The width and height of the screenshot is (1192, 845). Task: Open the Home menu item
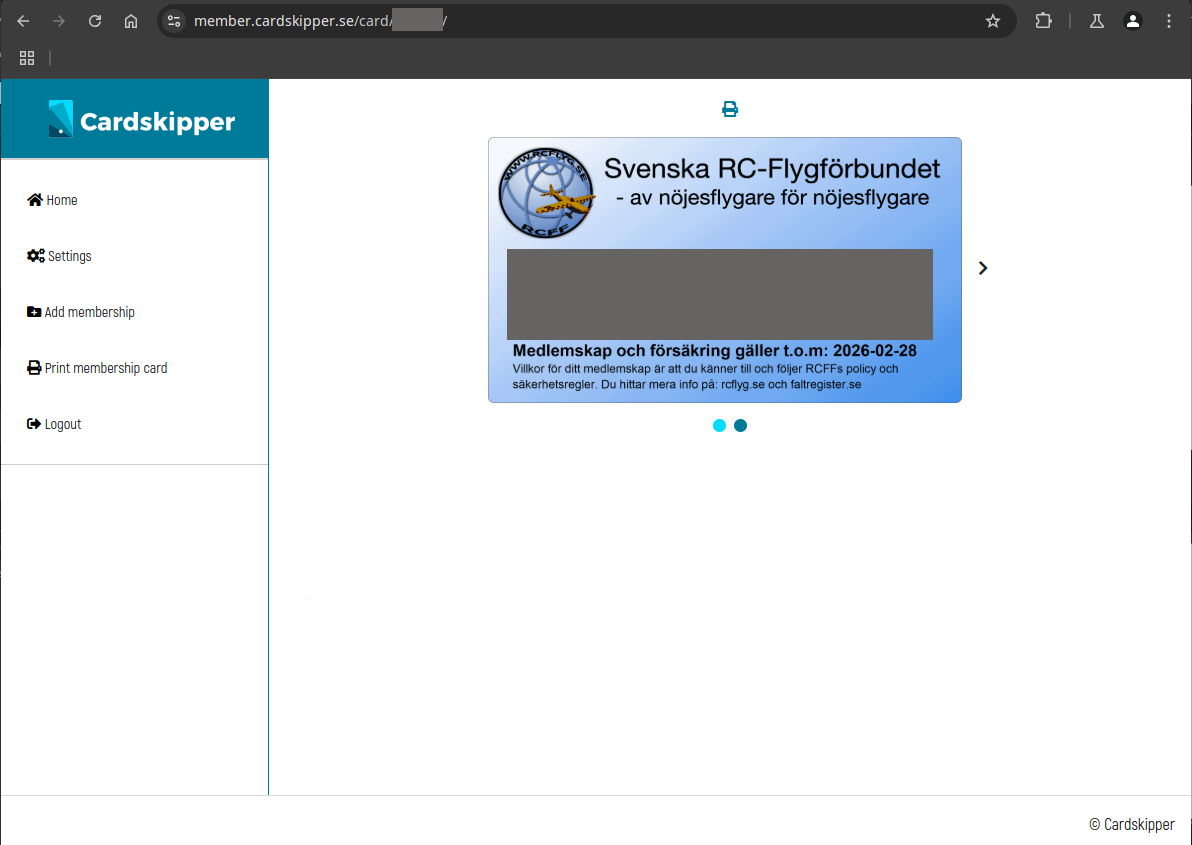point(52,200)
